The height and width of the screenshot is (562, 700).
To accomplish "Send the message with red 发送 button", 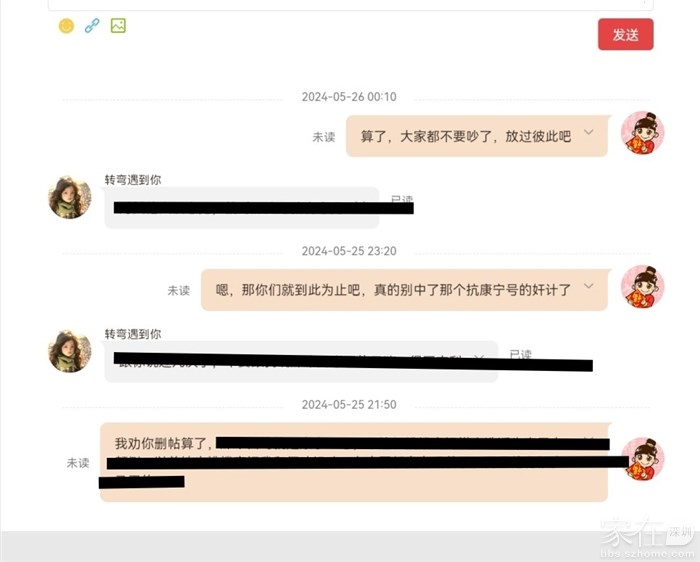I will pos(625,34).
